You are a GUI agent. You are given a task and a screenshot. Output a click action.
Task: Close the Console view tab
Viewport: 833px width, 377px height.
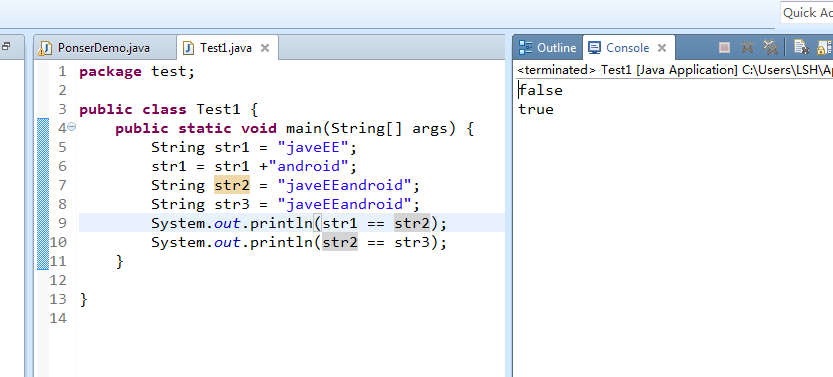click(662, 48)
